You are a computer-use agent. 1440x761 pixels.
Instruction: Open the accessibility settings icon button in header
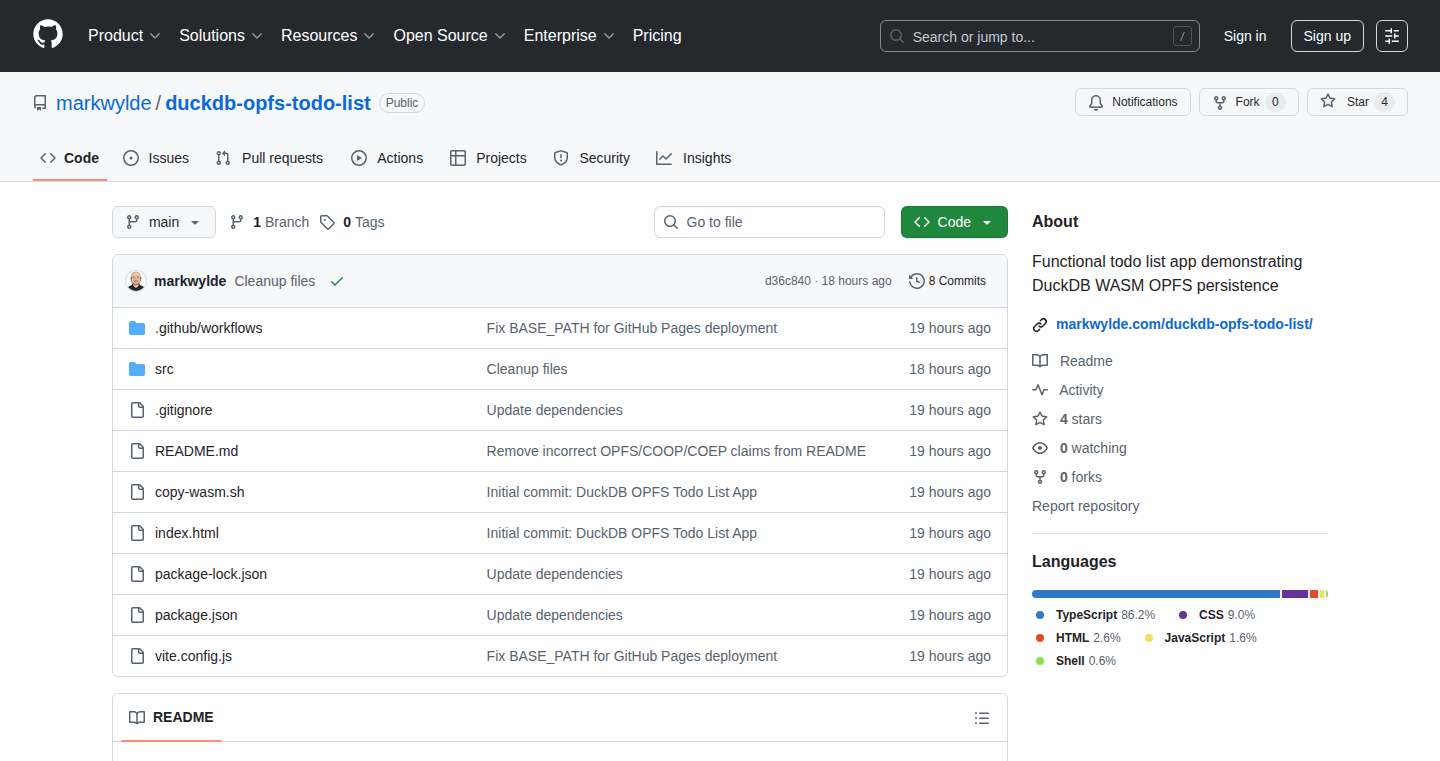[x=1391, y=36]
